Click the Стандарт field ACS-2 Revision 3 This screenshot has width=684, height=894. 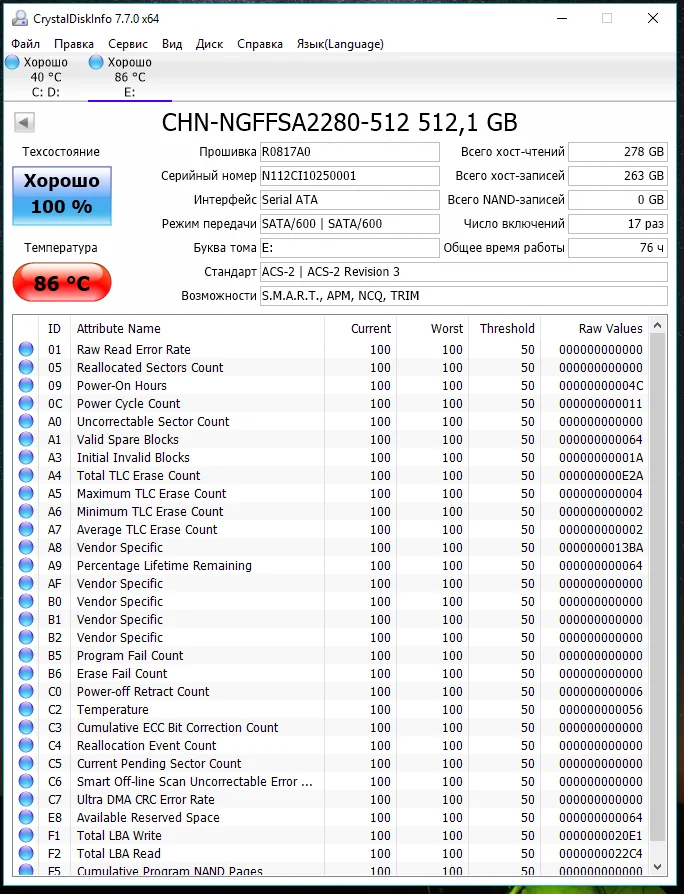pyautogui.click(x=463, y=271)
